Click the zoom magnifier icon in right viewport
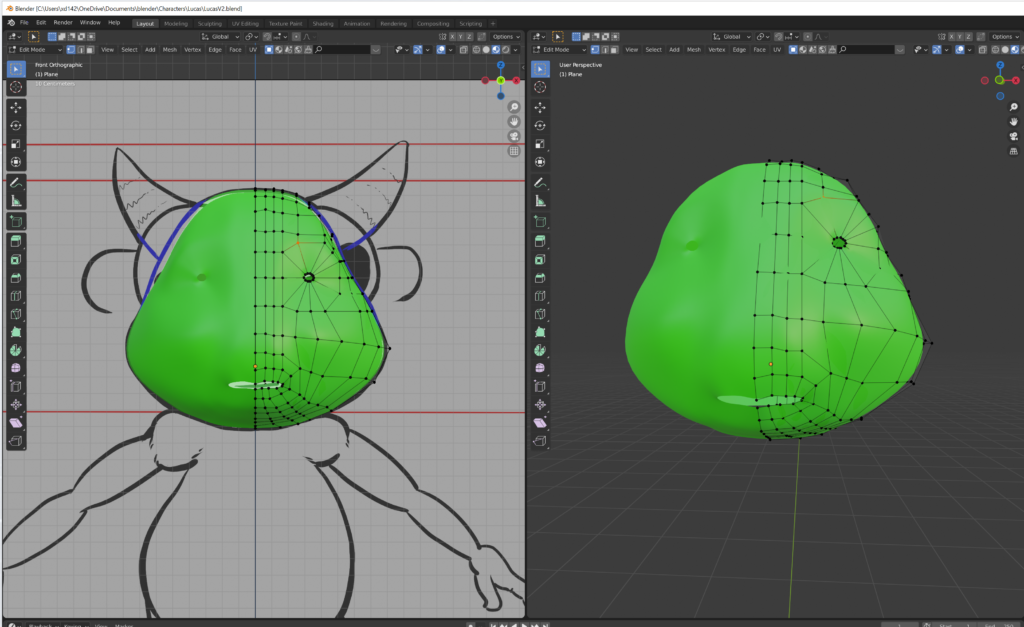Screen dimensions: 1024x627 pyautogui.click(x=1013, y=107)
